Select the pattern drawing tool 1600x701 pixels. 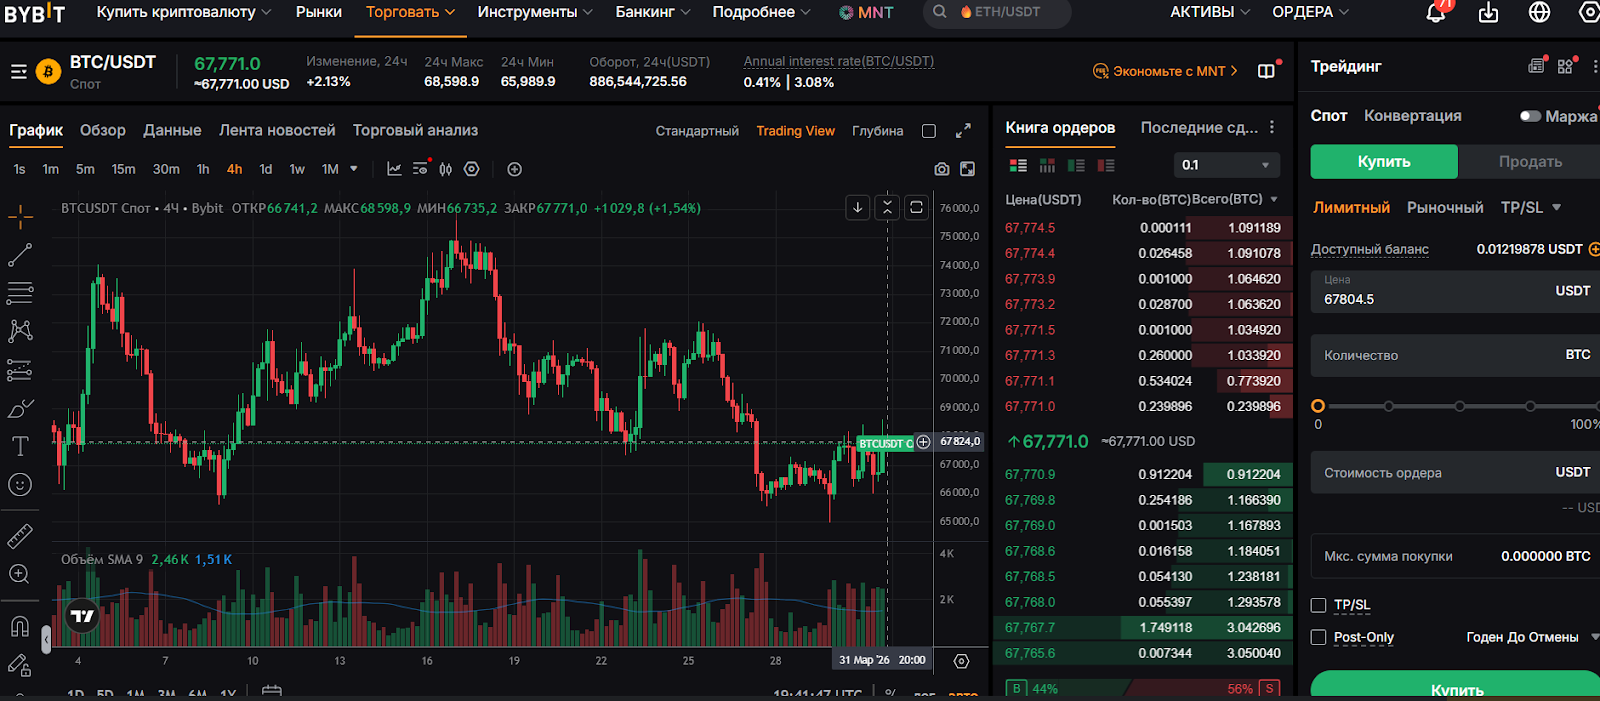click(x=20, y=331)
